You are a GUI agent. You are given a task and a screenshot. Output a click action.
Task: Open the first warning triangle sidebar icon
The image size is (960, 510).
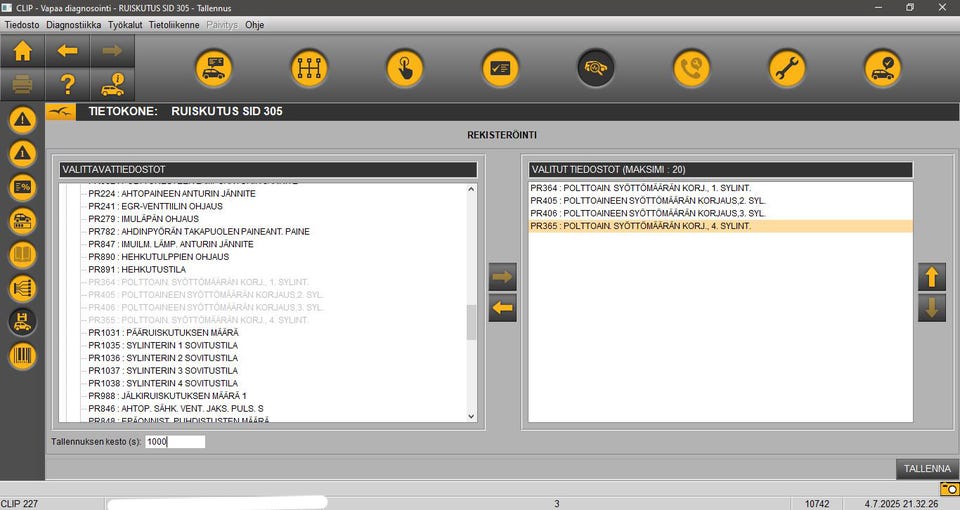click(23, 119)
